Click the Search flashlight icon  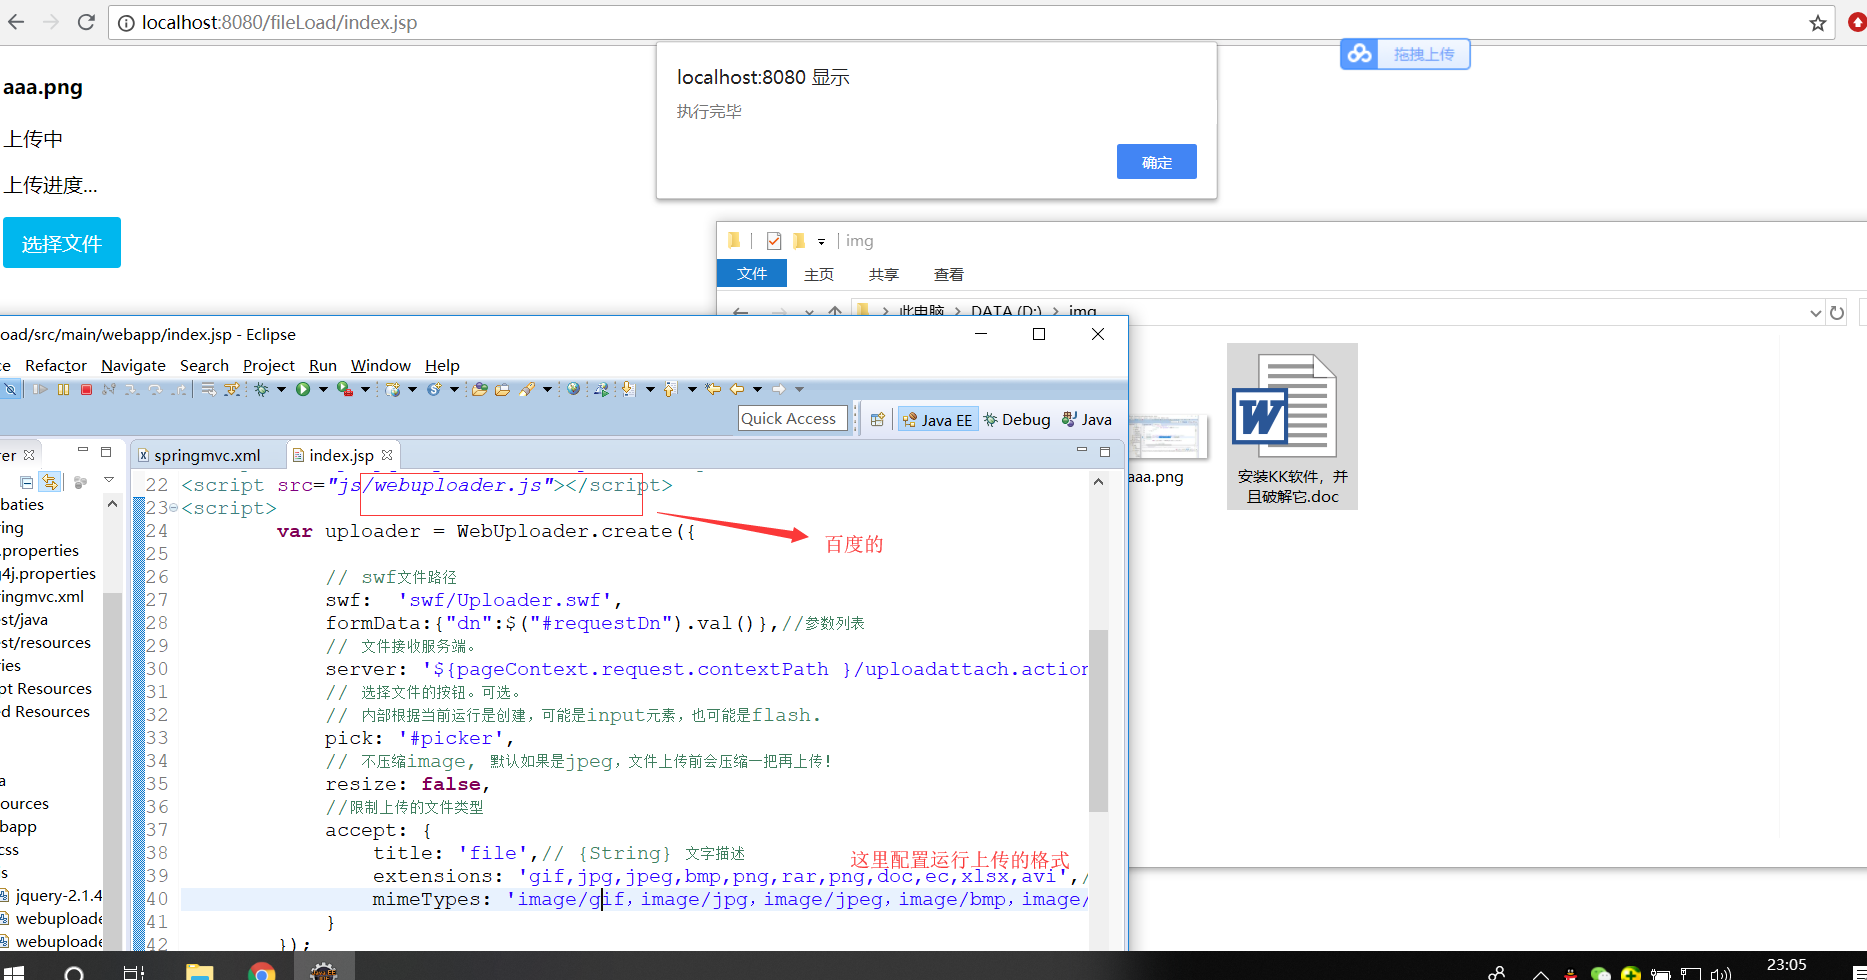coord(527,389)
